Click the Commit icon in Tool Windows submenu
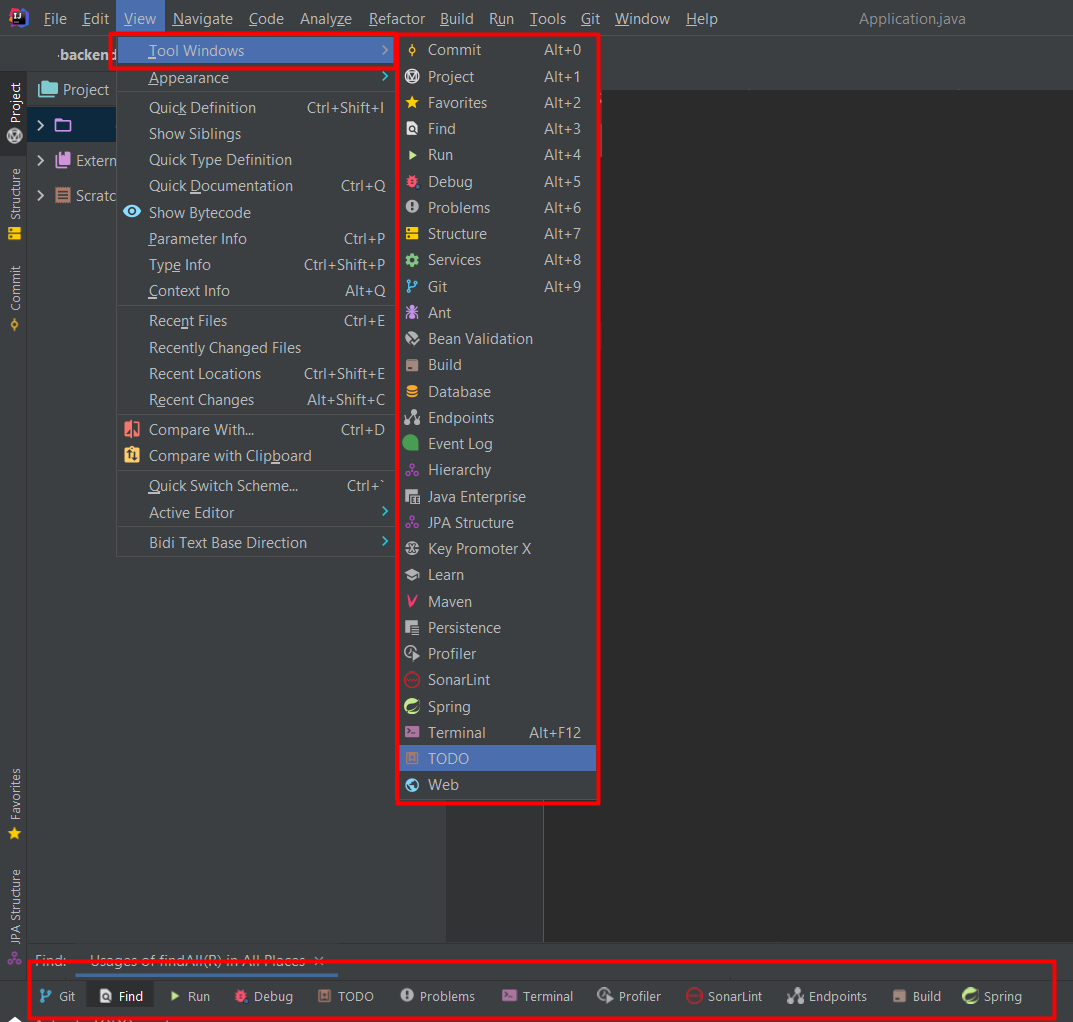This screenshot has width=1073, height=1022. [412, 50]
